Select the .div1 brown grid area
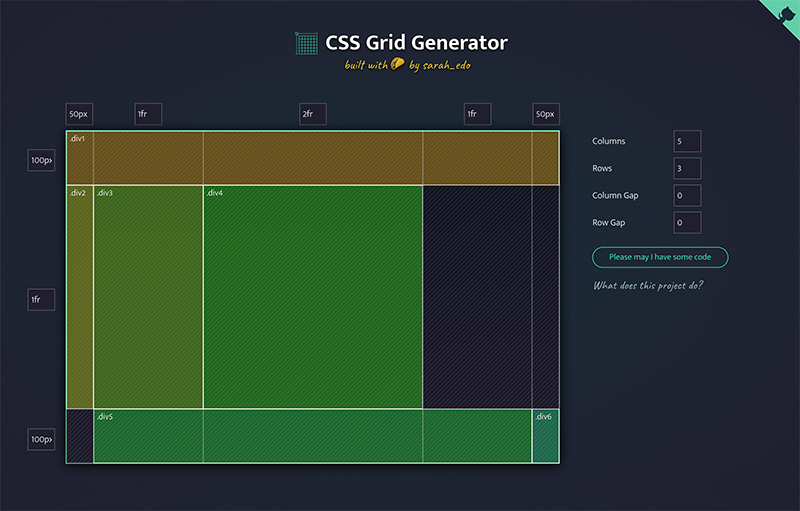This screenshot has height=511, width=800. coord(312,158)
